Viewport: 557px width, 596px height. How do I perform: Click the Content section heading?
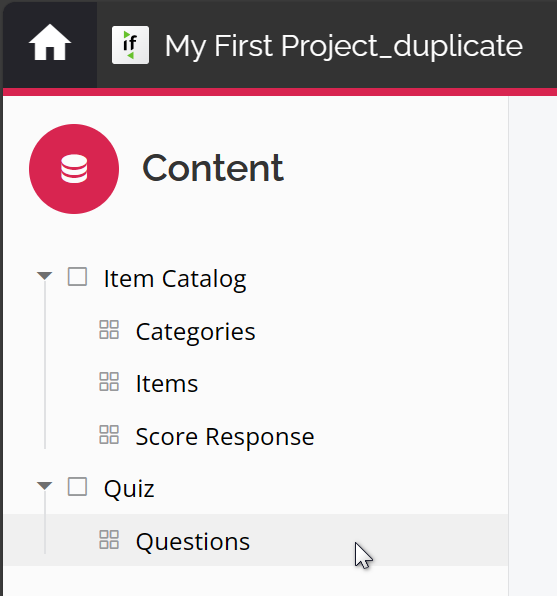(213, 168)
